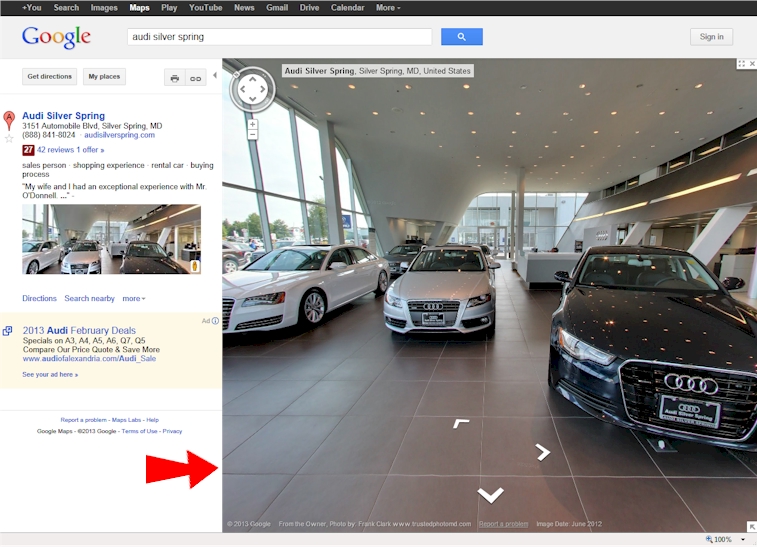The width and height of the screenshot is (757, 548).
Task: Open 2013 Audi February Deals ad
Action: point(79,331)
